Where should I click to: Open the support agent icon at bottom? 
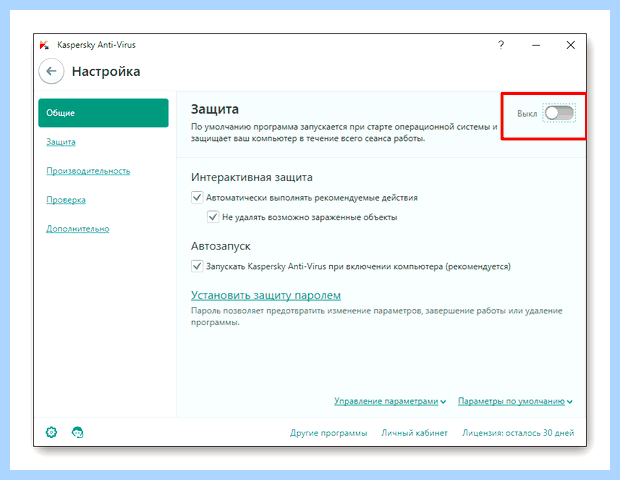click(x=78, y=432)
